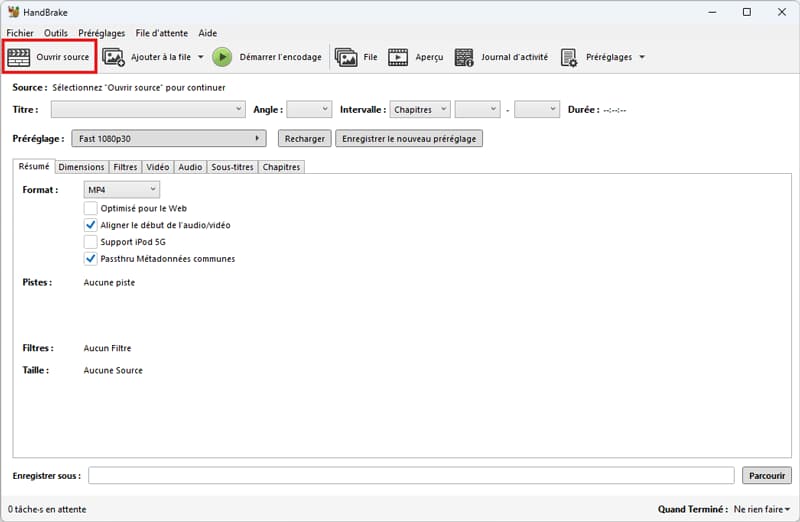Close the HandBrake window

pos(782,12)
